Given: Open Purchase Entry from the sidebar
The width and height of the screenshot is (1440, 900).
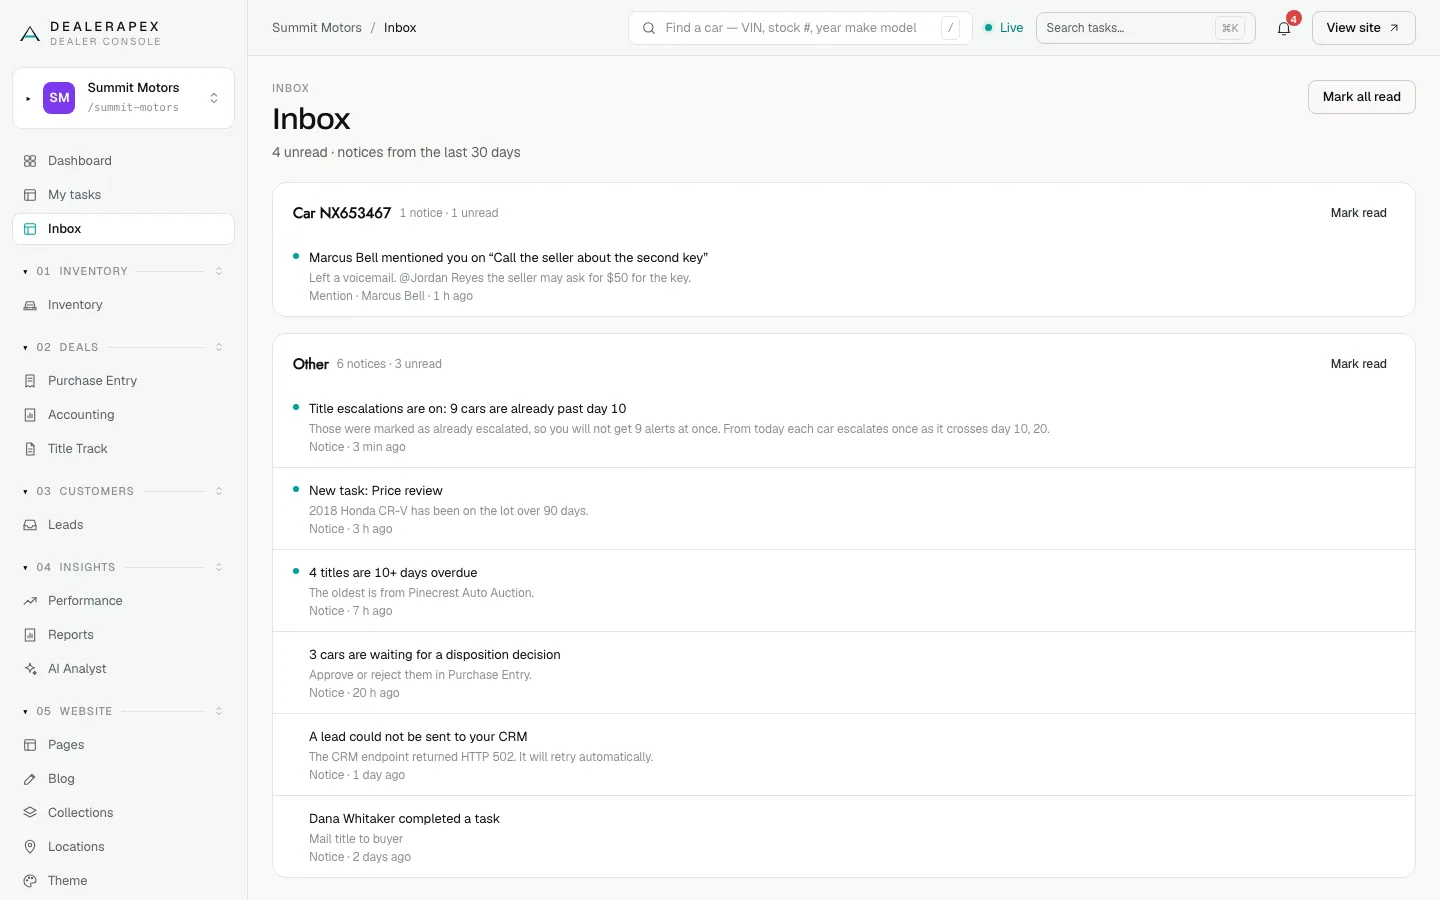Looking at the screenshot, I should pos(123,381).
